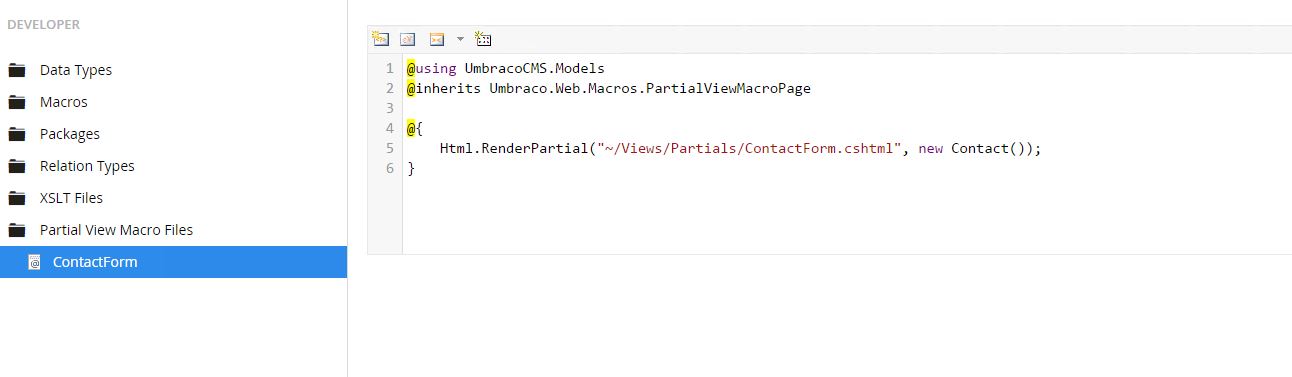Click the ContactForm file icon in tree
Image resolution: width=1292 pixels, height=377 pixels.
(34, 262)
